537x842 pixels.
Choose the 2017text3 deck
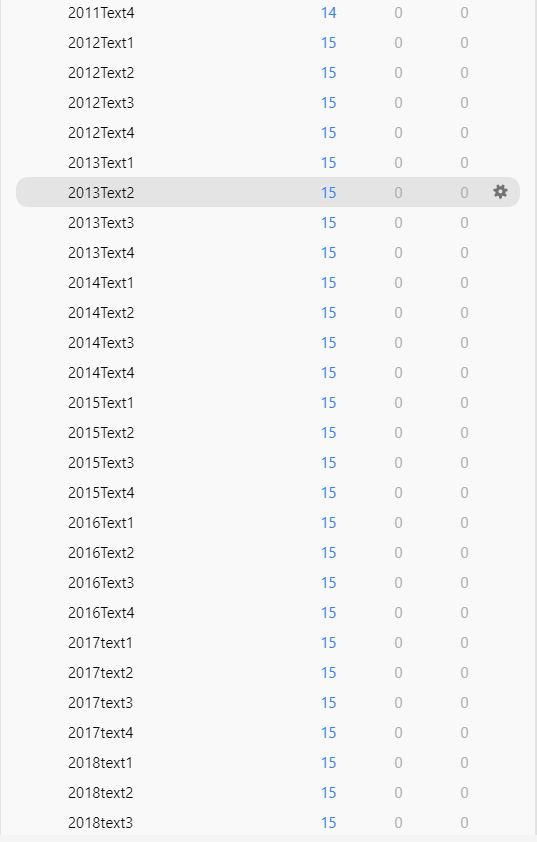click(x=100, y=703)
